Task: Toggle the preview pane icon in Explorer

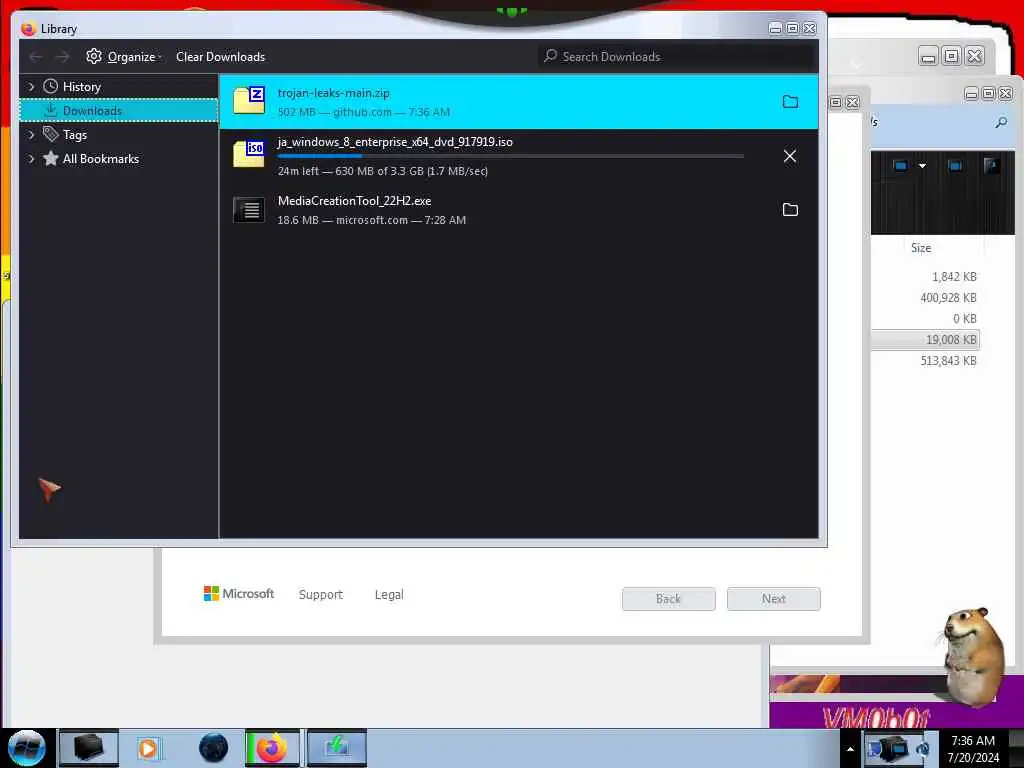Action: click(955, 166)
